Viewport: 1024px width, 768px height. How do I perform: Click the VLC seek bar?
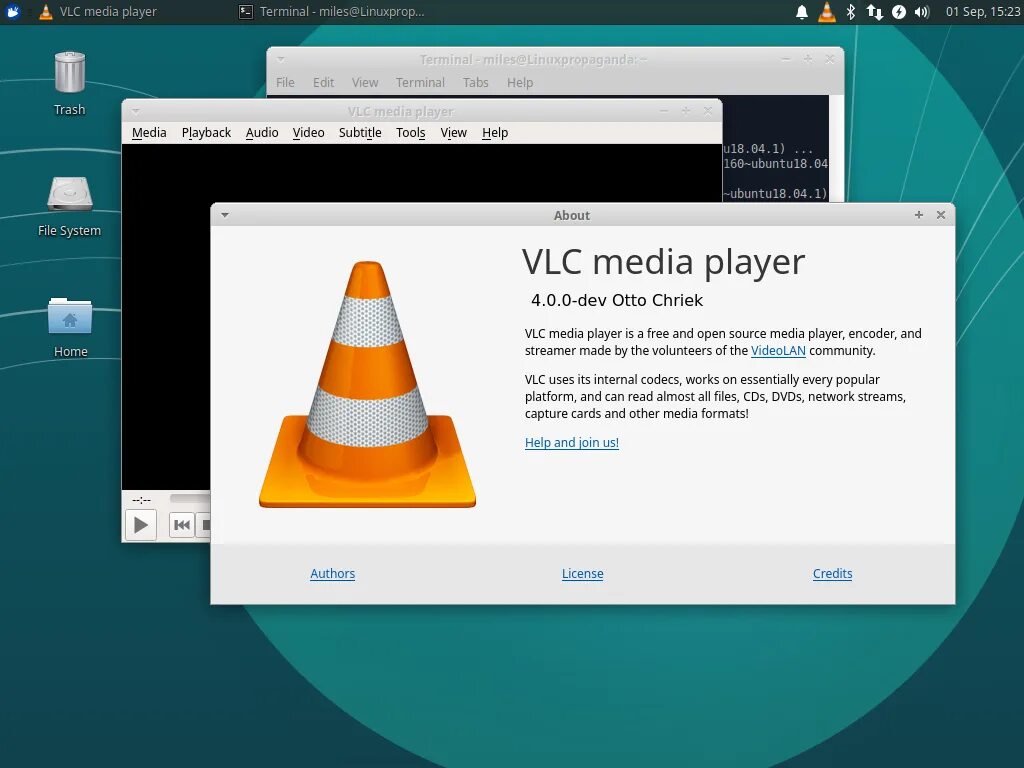190,499
